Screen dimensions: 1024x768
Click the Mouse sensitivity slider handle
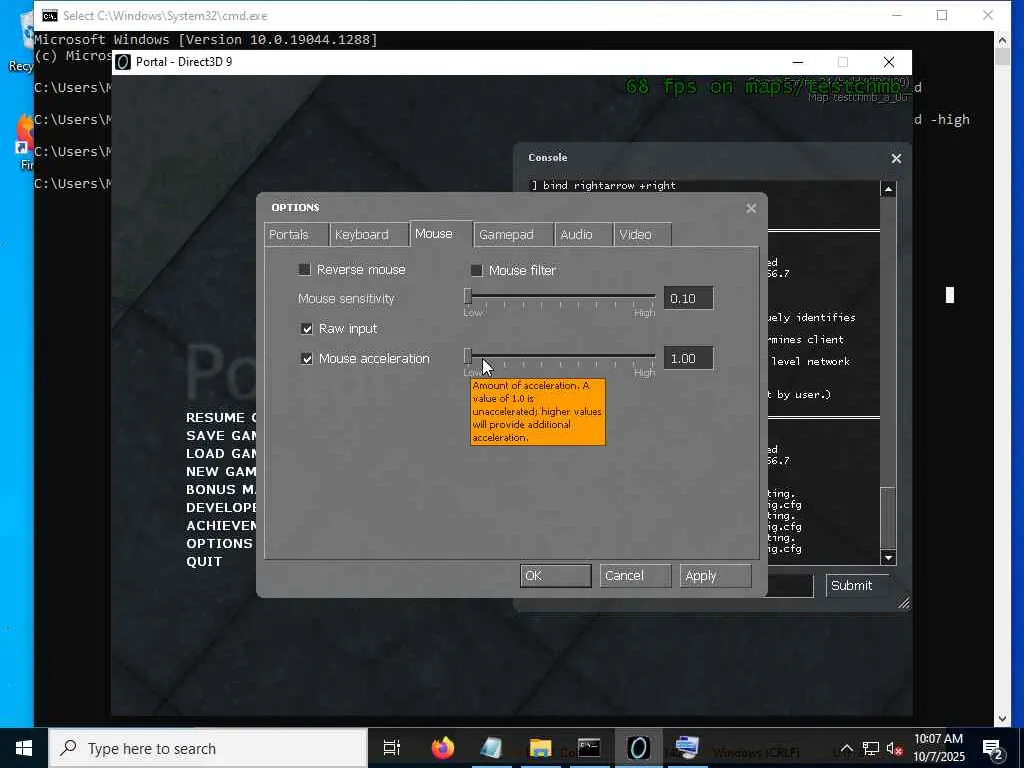468,296
